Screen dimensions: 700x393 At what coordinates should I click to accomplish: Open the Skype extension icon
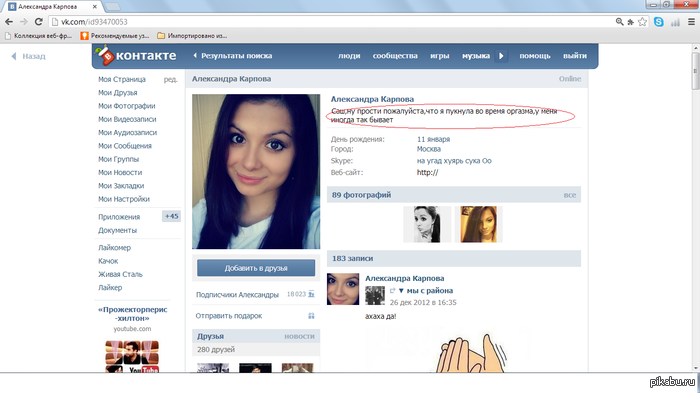click(658, 21)
